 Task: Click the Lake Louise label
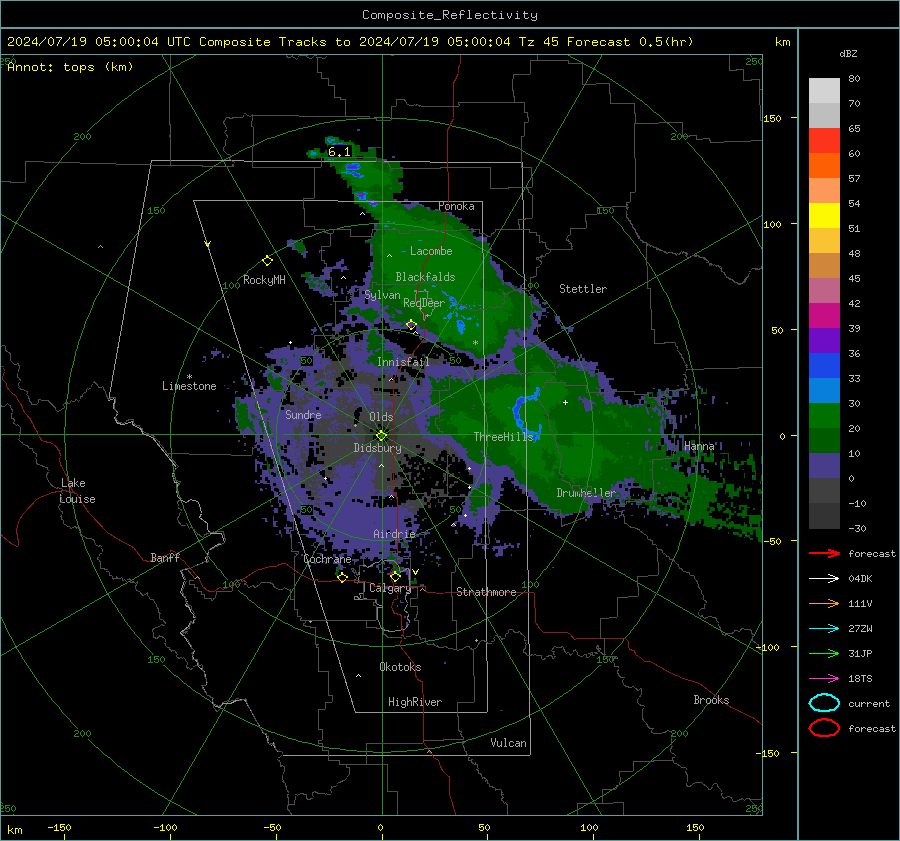pyautogui.click(x=77, y=491)
